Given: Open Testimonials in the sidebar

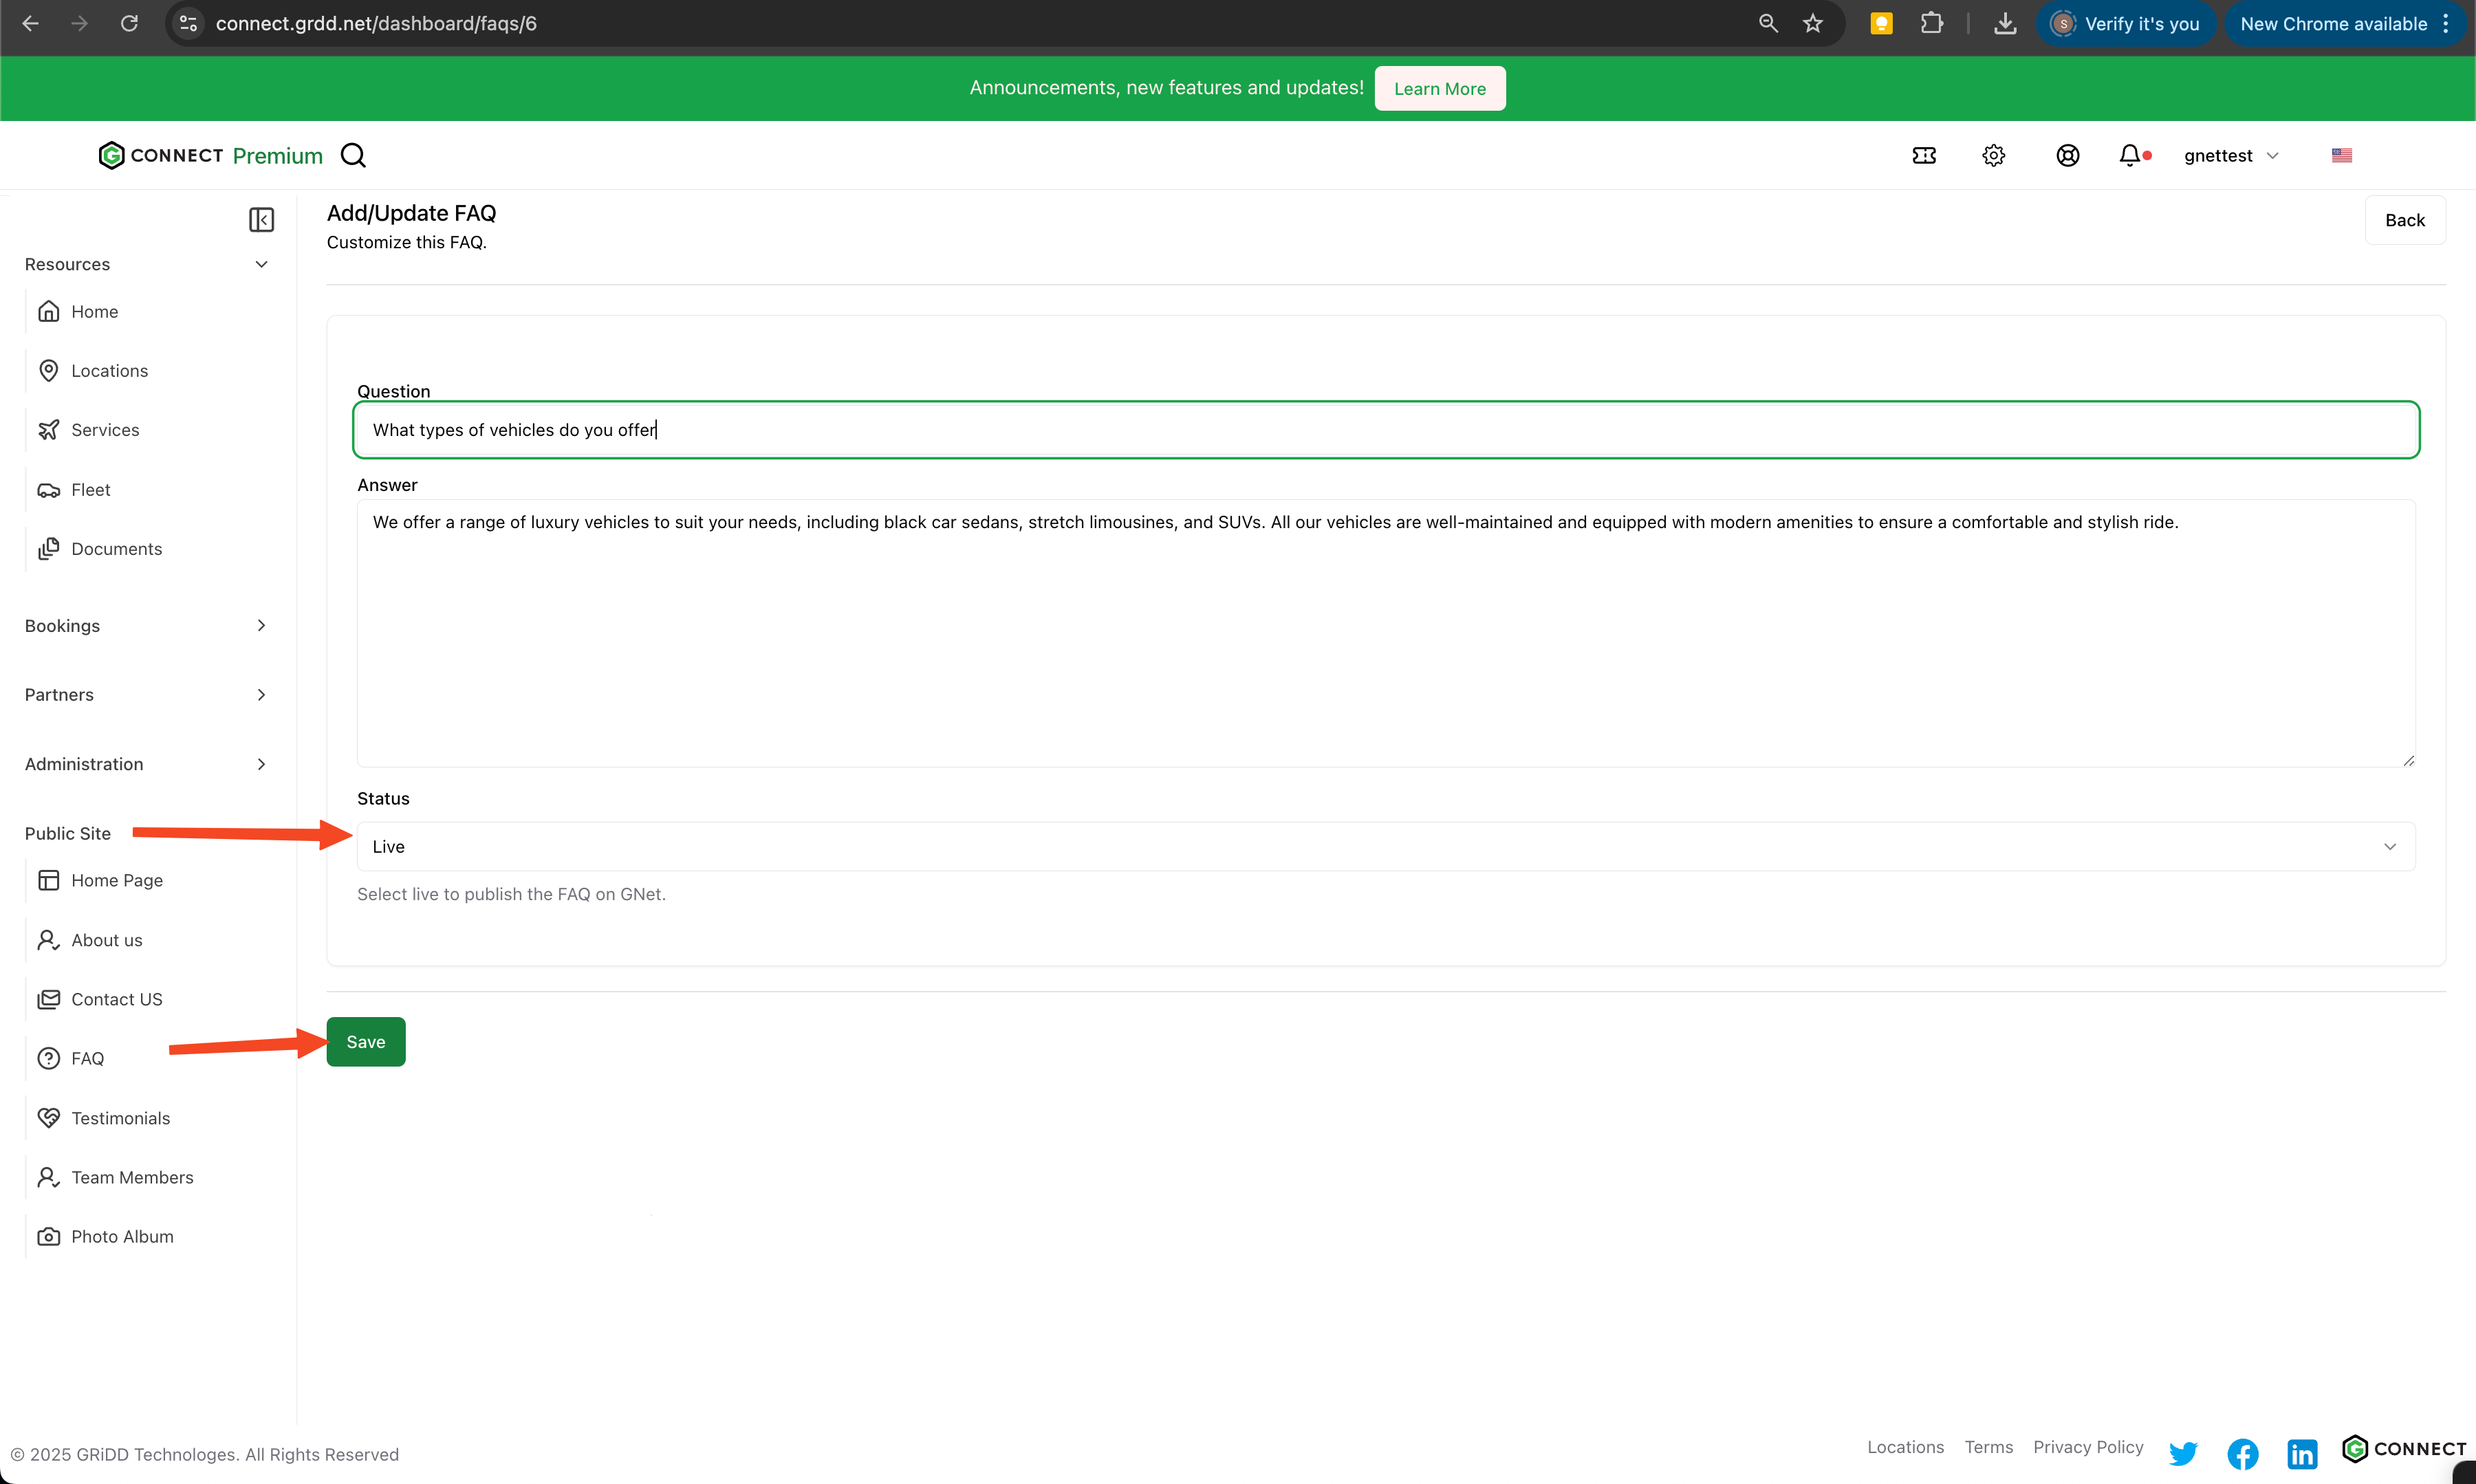Looking at the screenshot, I should 120,1118.
